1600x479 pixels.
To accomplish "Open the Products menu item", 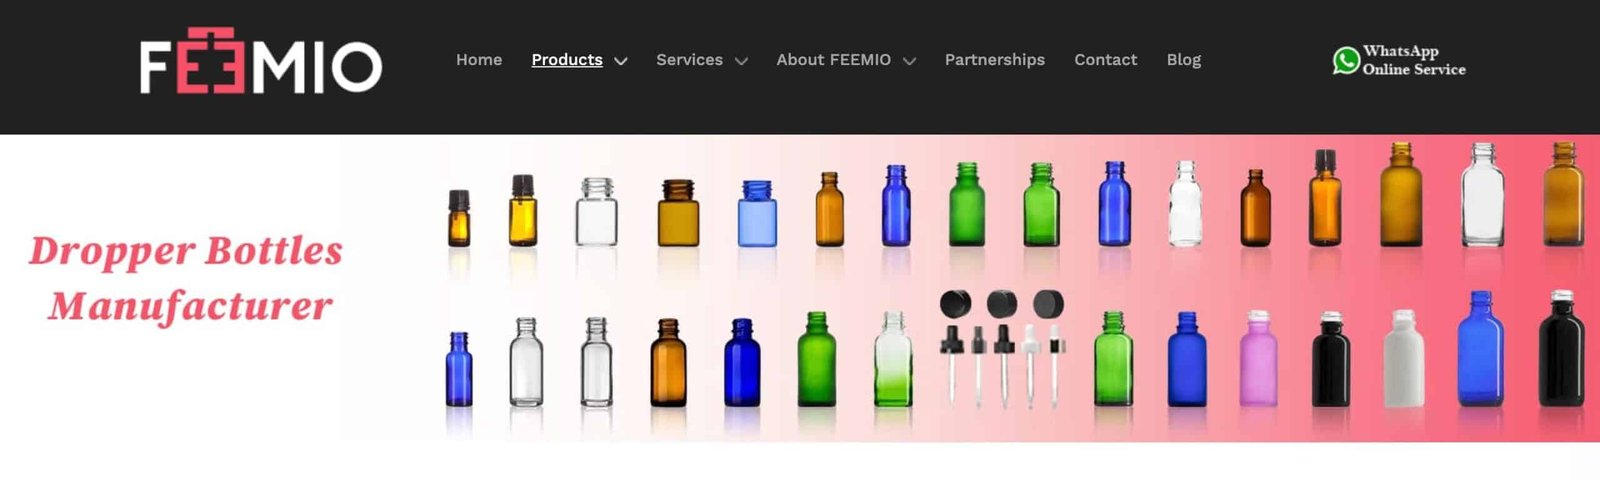I will coord(567,60).
